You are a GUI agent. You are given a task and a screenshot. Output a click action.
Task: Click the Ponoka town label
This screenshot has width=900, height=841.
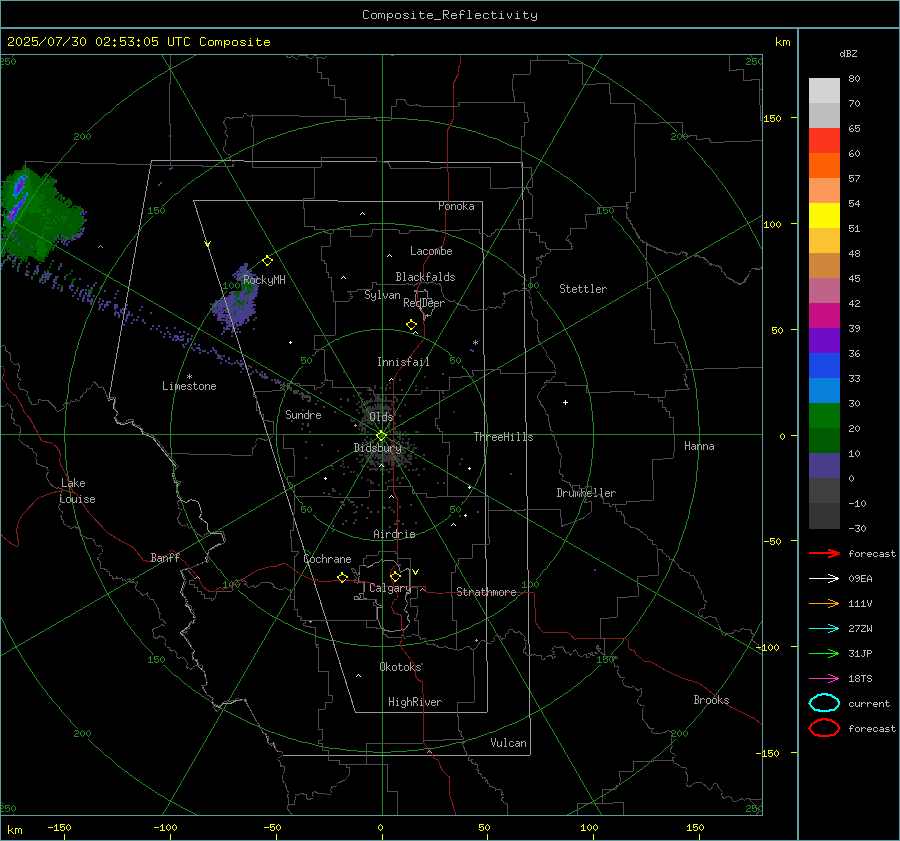coord(456,206)
